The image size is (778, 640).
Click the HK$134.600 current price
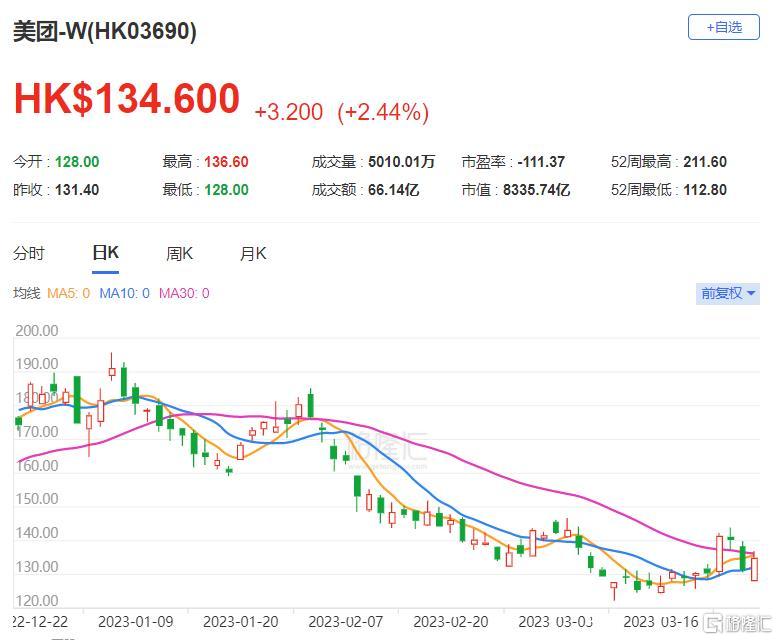pyautogui.click(x=127, y=98)
